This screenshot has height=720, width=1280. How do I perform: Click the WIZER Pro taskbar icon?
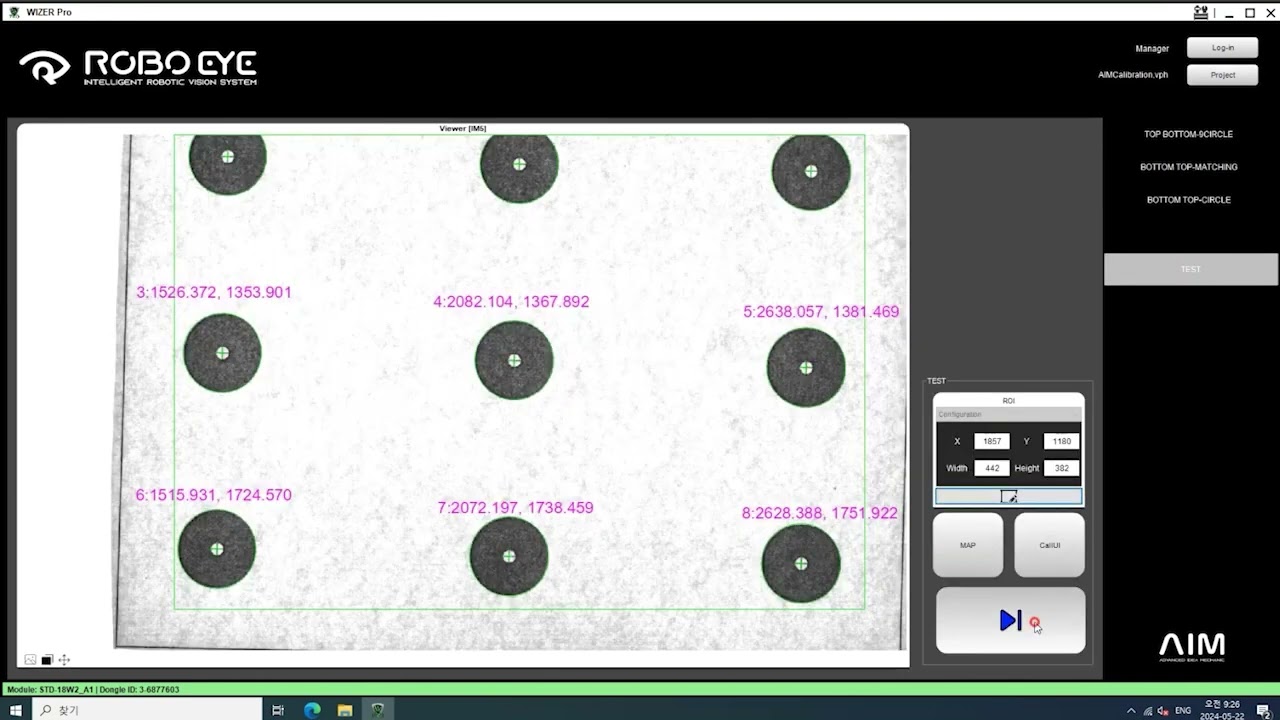(378, 710)
